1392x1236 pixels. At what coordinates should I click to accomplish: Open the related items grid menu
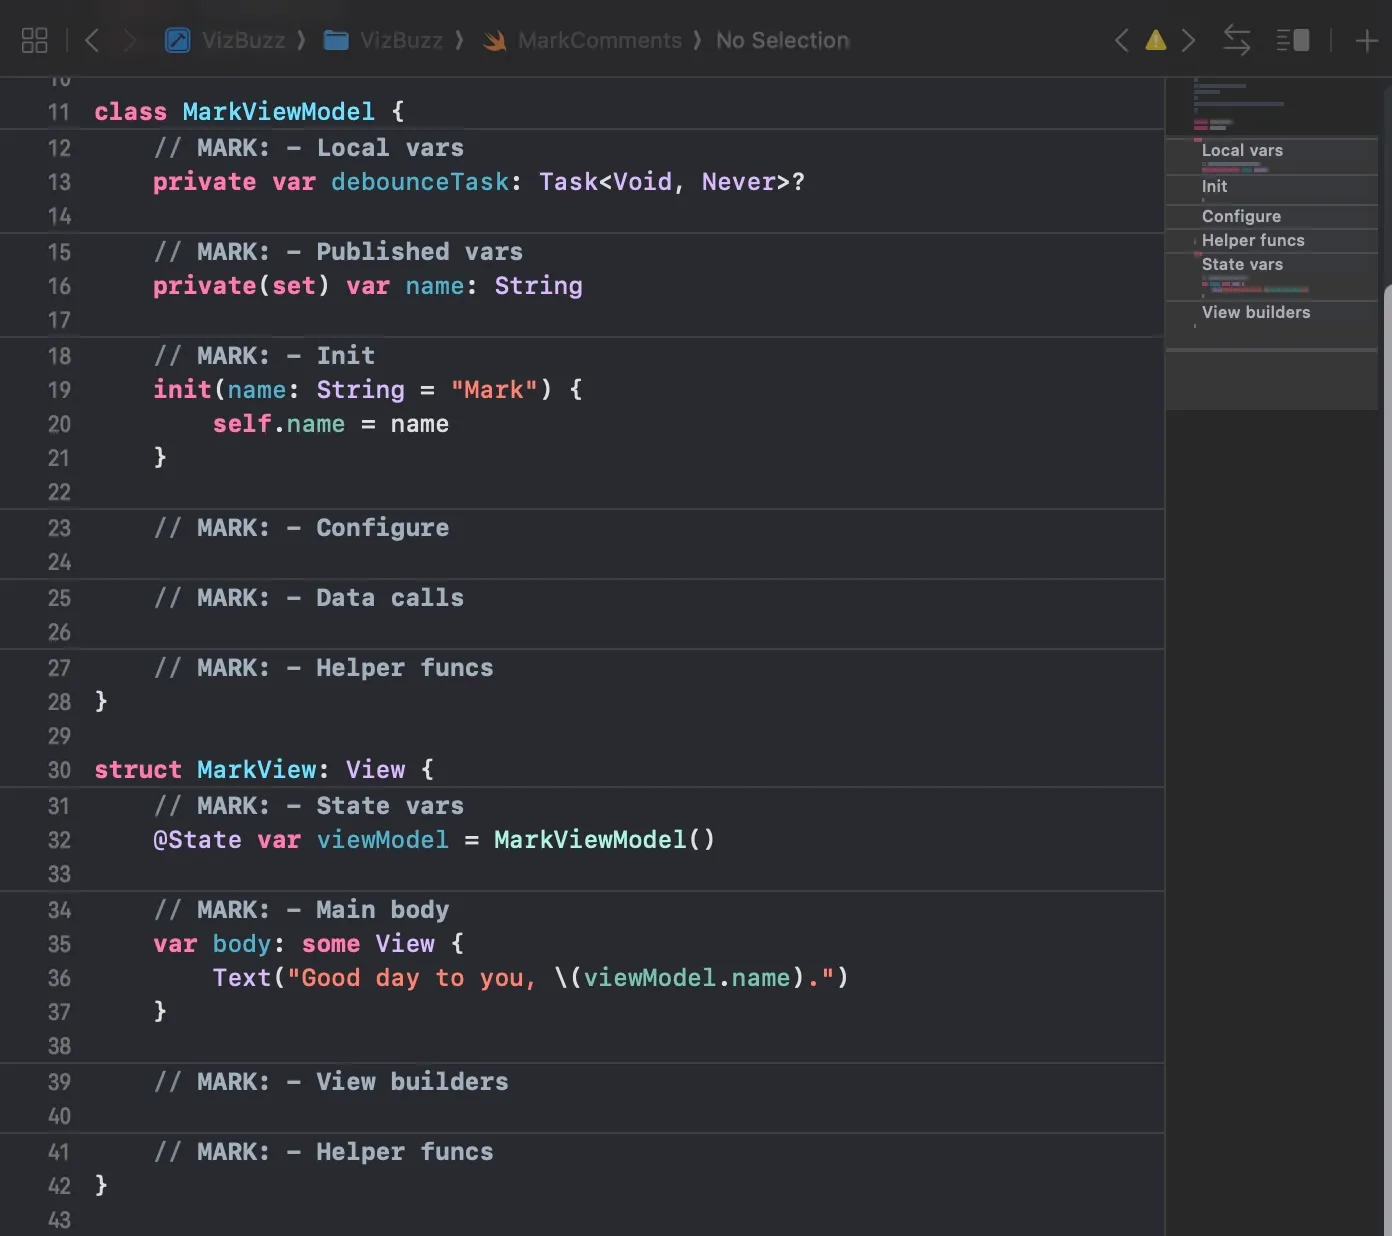pos(34,40)
